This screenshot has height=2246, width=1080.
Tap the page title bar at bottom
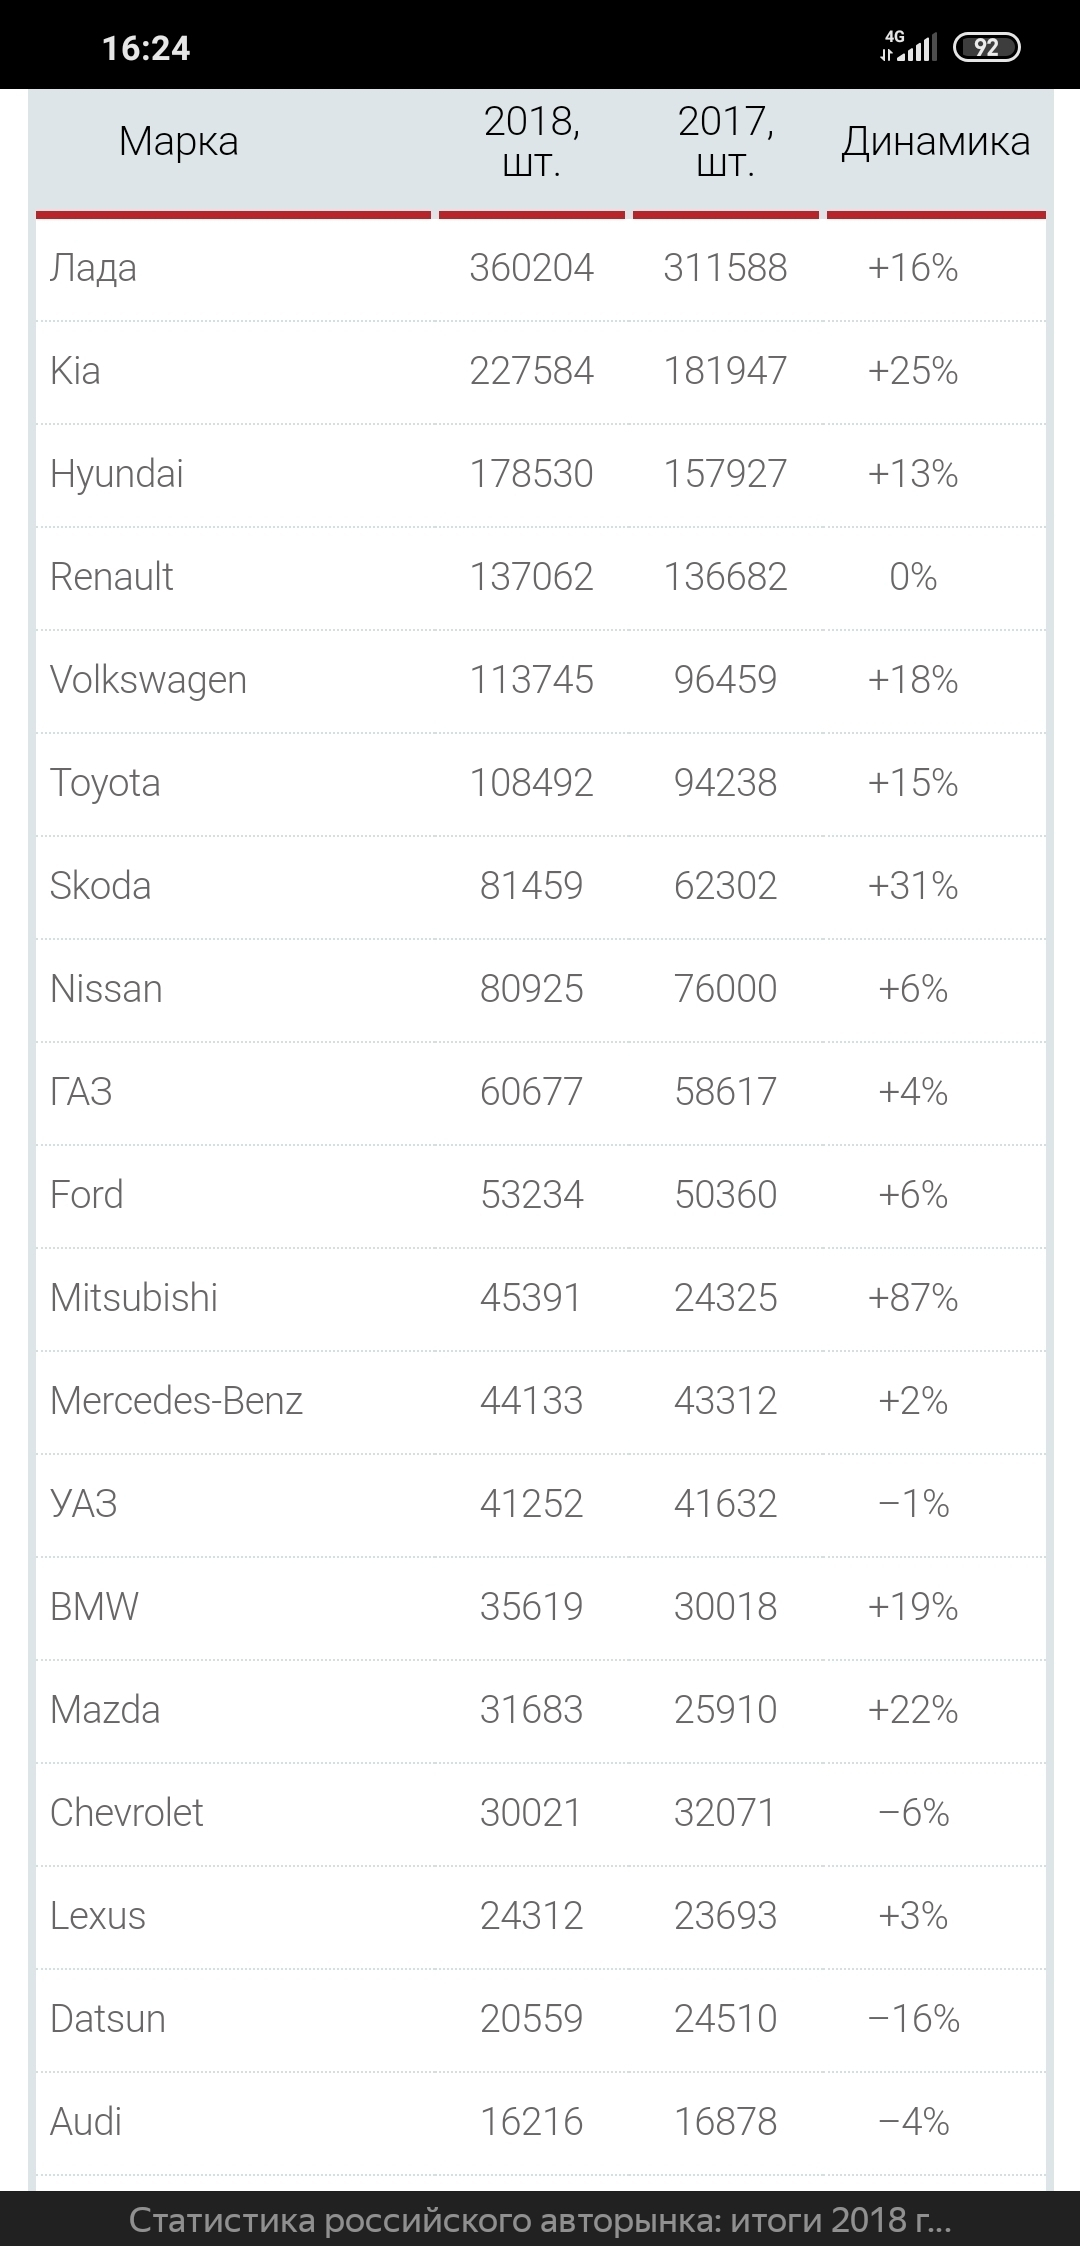(540, 2220)
